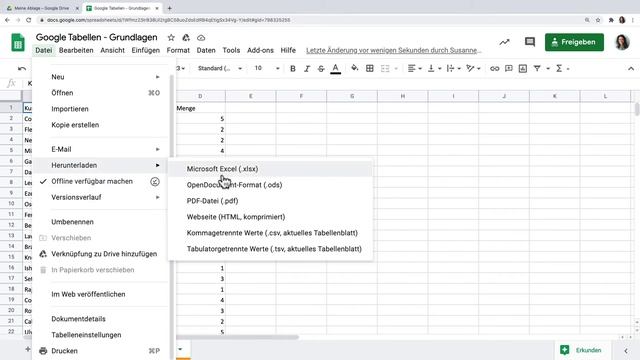
Task: Open horizontal align options
Action: tap(414, 69)
